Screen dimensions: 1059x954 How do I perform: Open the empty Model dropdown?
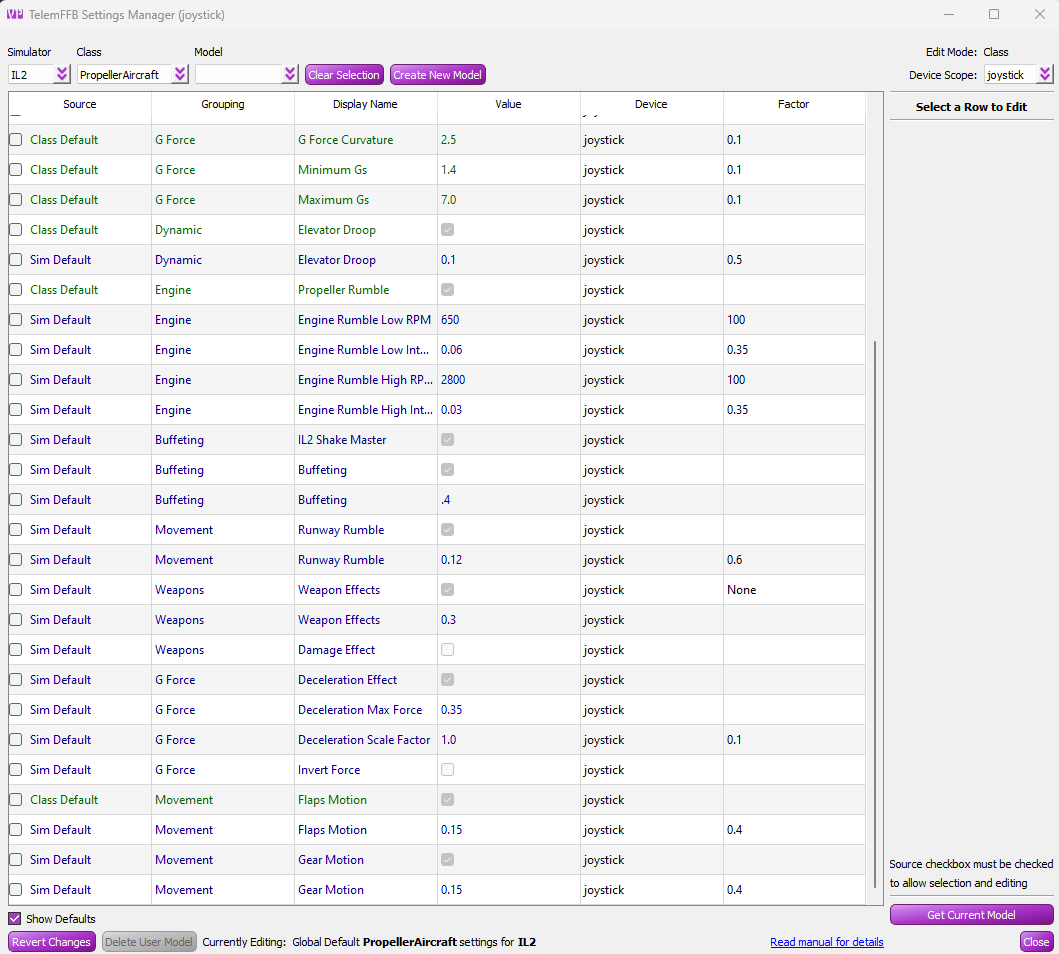pyautogui.click(x=246, y=74)
